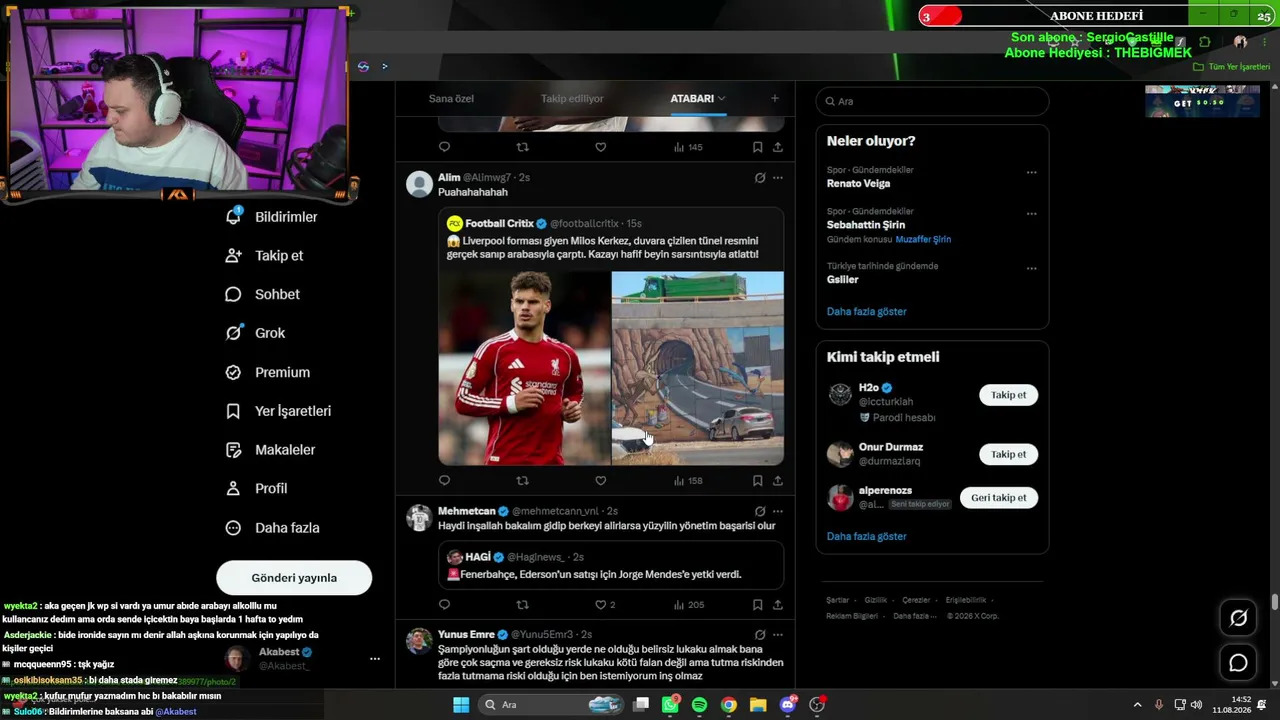
Task: Like Mehmetcan's post with 2 likes
Action: click(x=605, y=605)
